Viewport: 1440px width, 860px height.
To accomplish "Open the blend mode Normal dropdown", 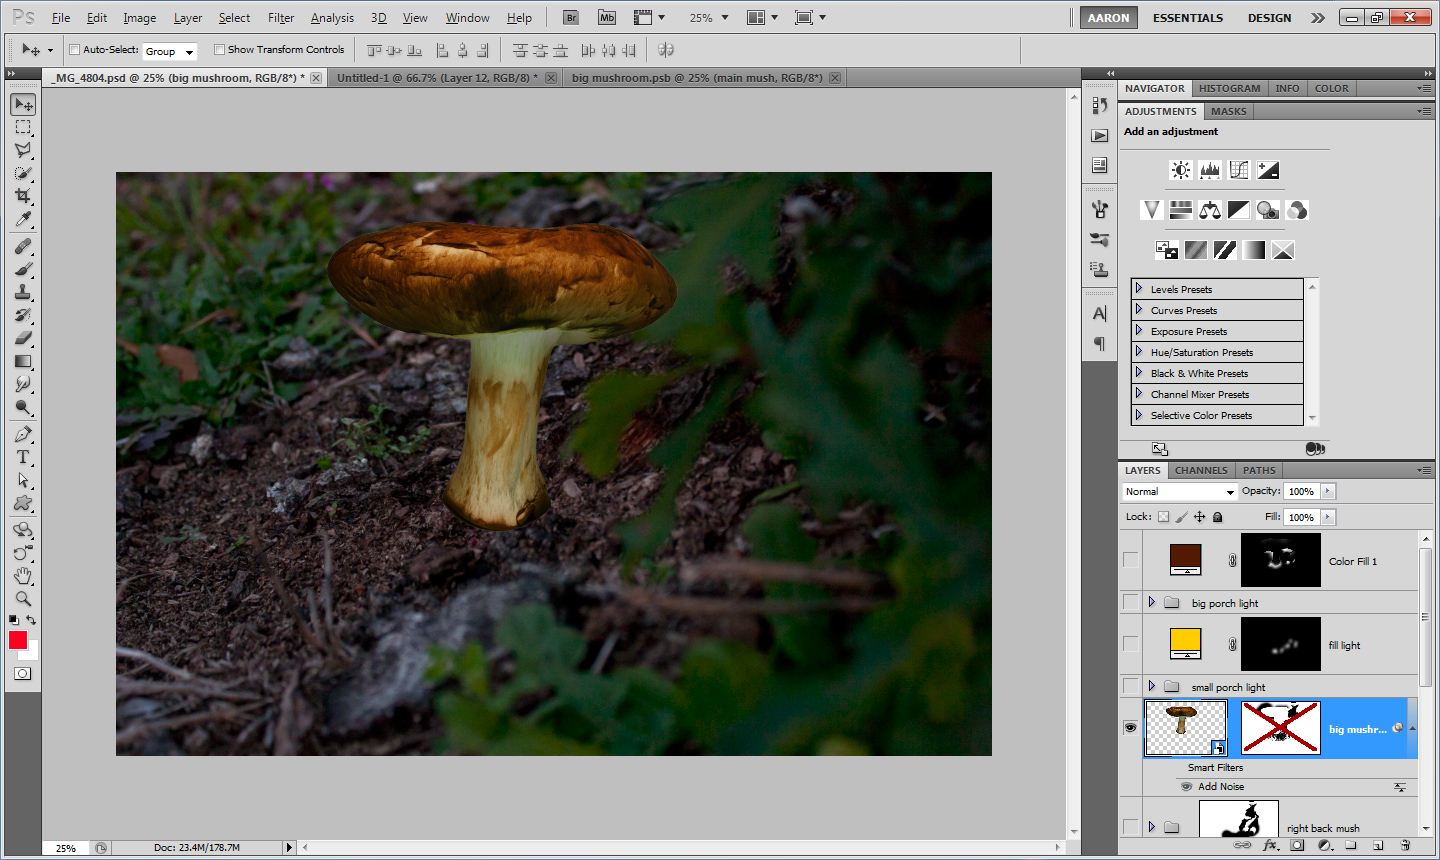I will (x=1180, y=492).
